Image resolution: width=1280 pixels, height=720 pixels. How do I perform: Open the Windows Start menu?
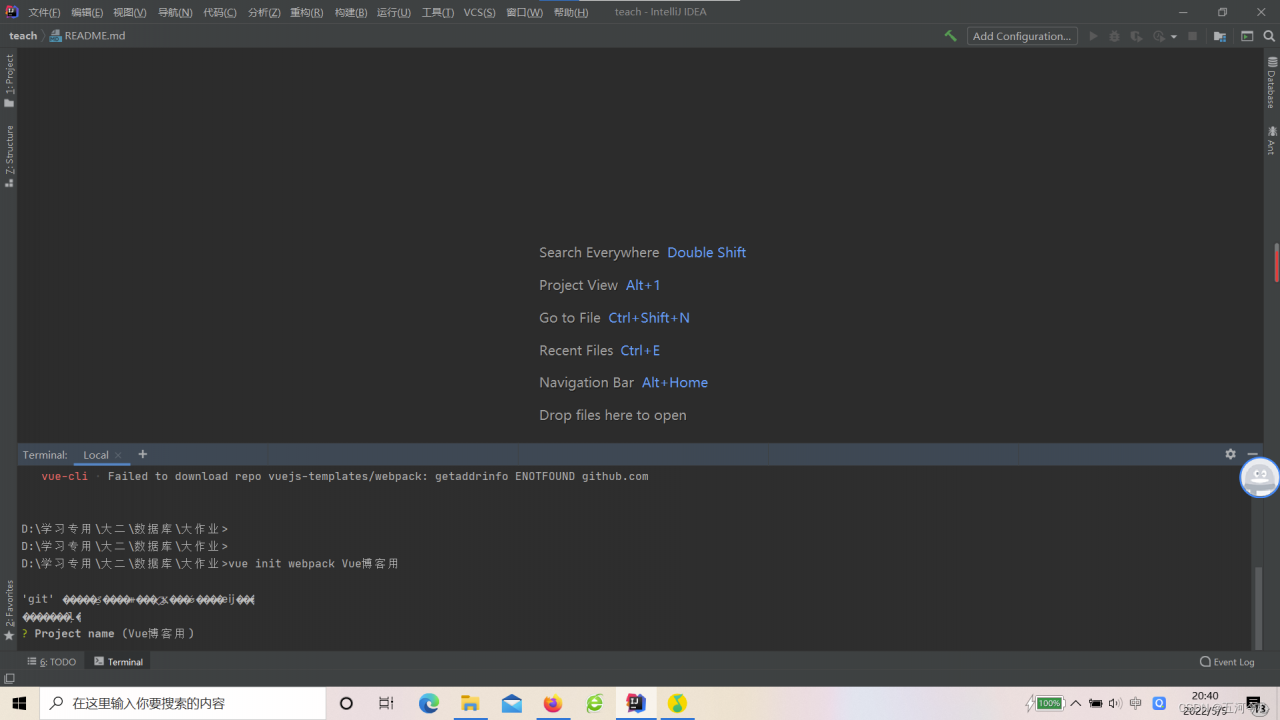tap(19, 703)
